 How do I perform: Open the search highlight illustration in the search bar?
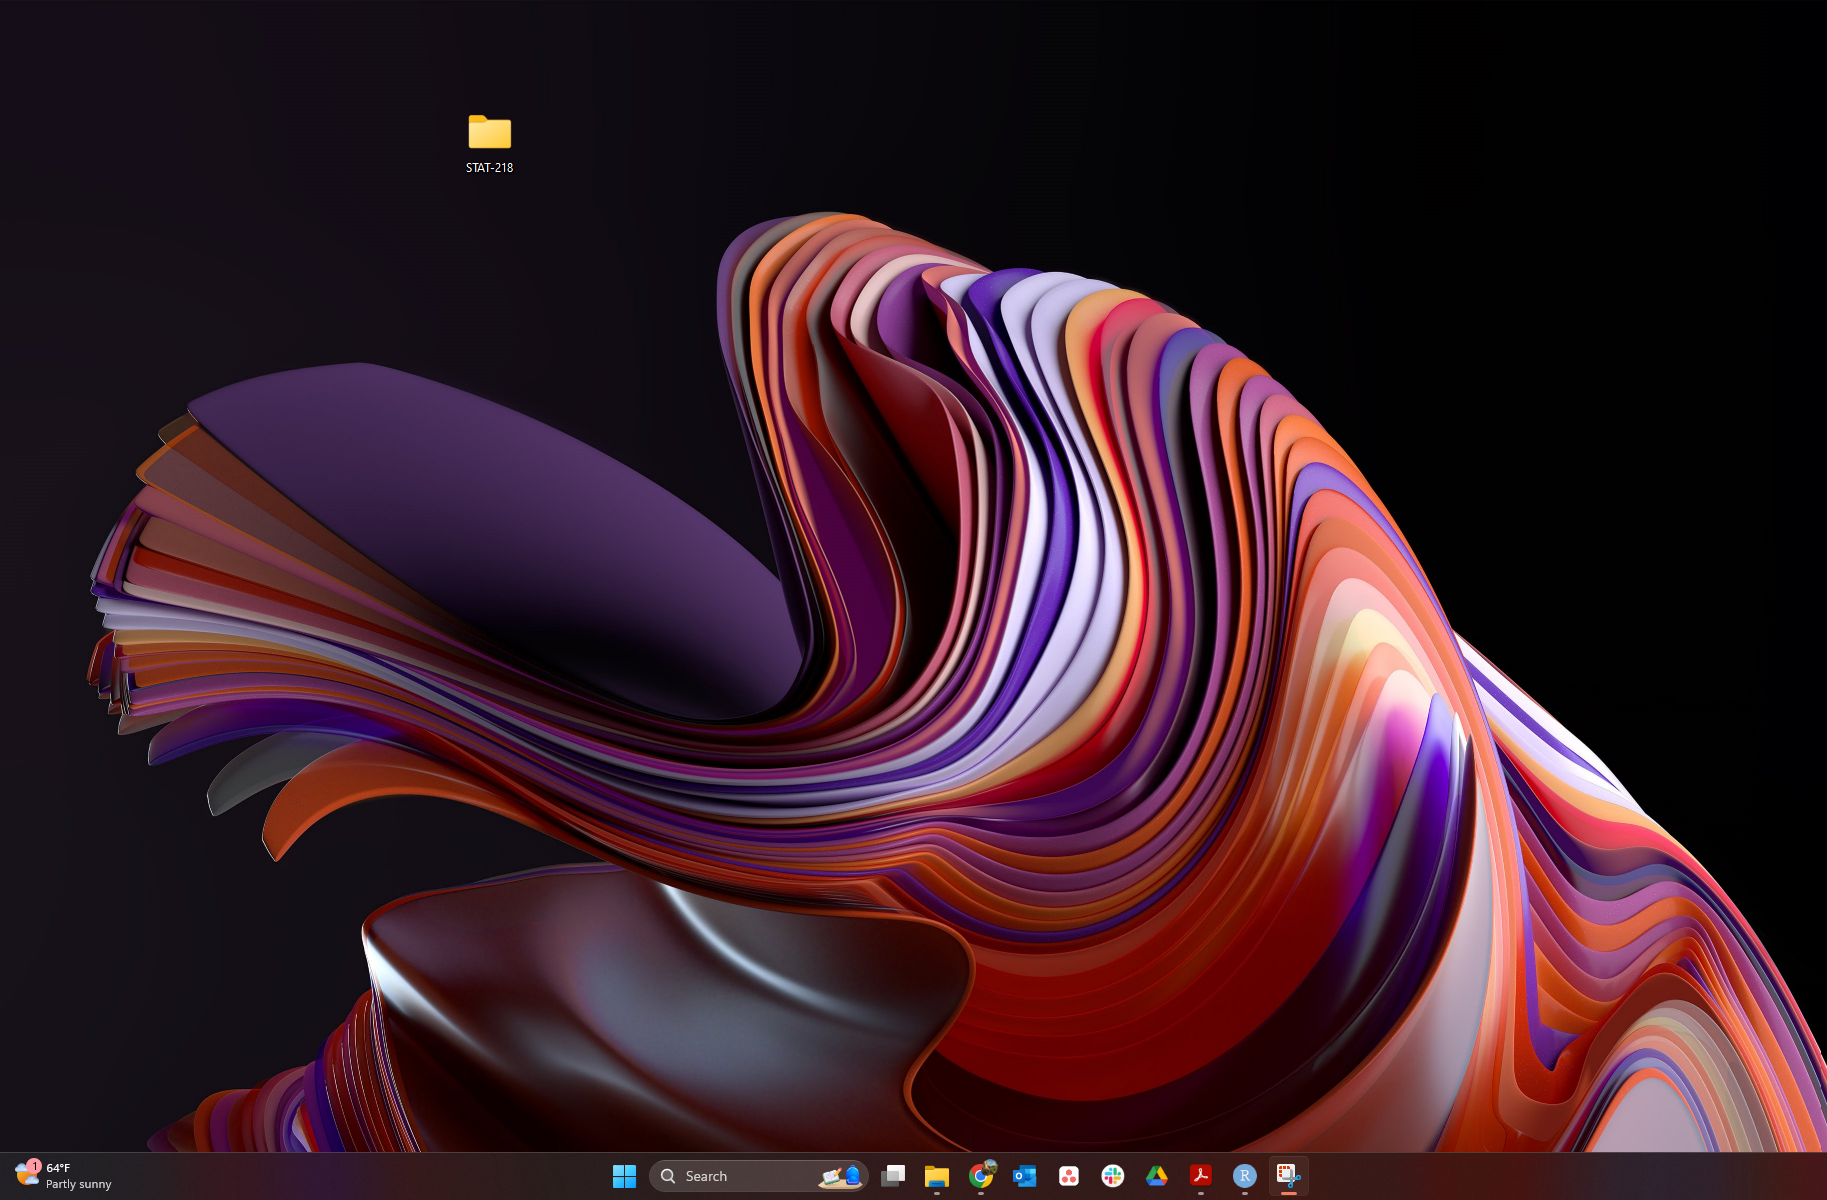[x=840, y=1176]
